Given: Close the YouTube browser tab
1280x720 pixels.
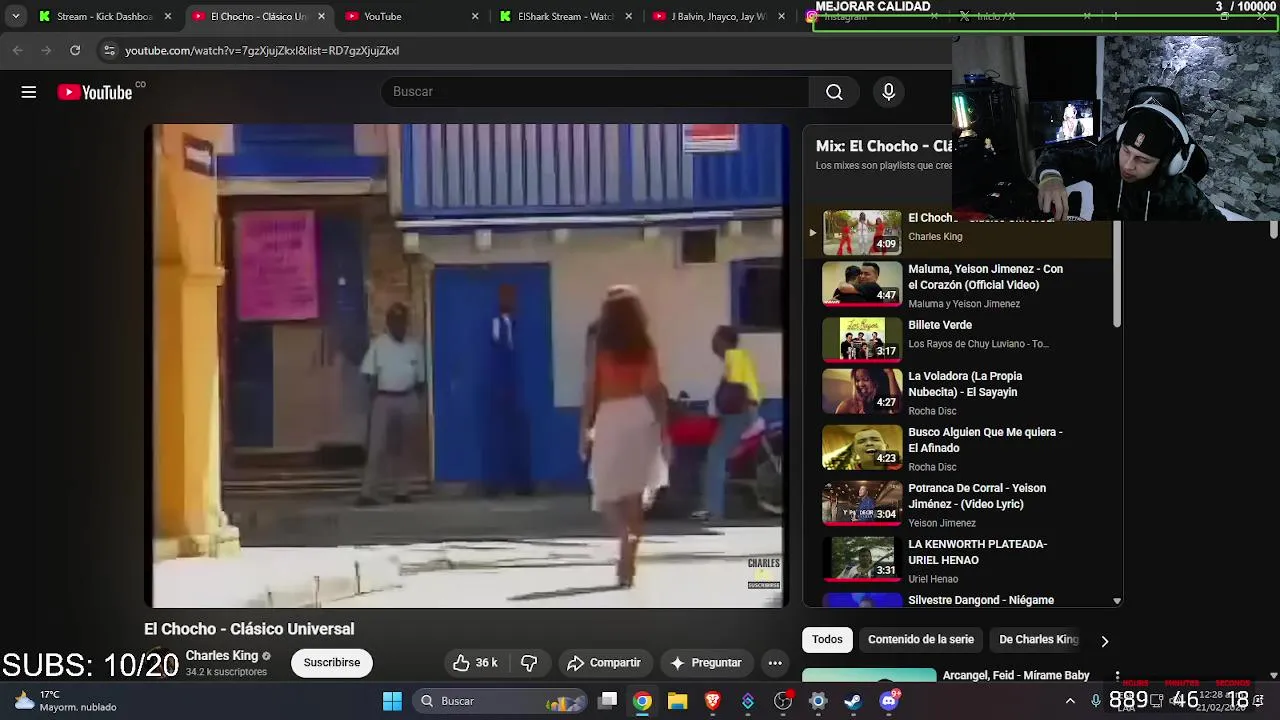Looking at the screenshot, I should coord(475,16).
